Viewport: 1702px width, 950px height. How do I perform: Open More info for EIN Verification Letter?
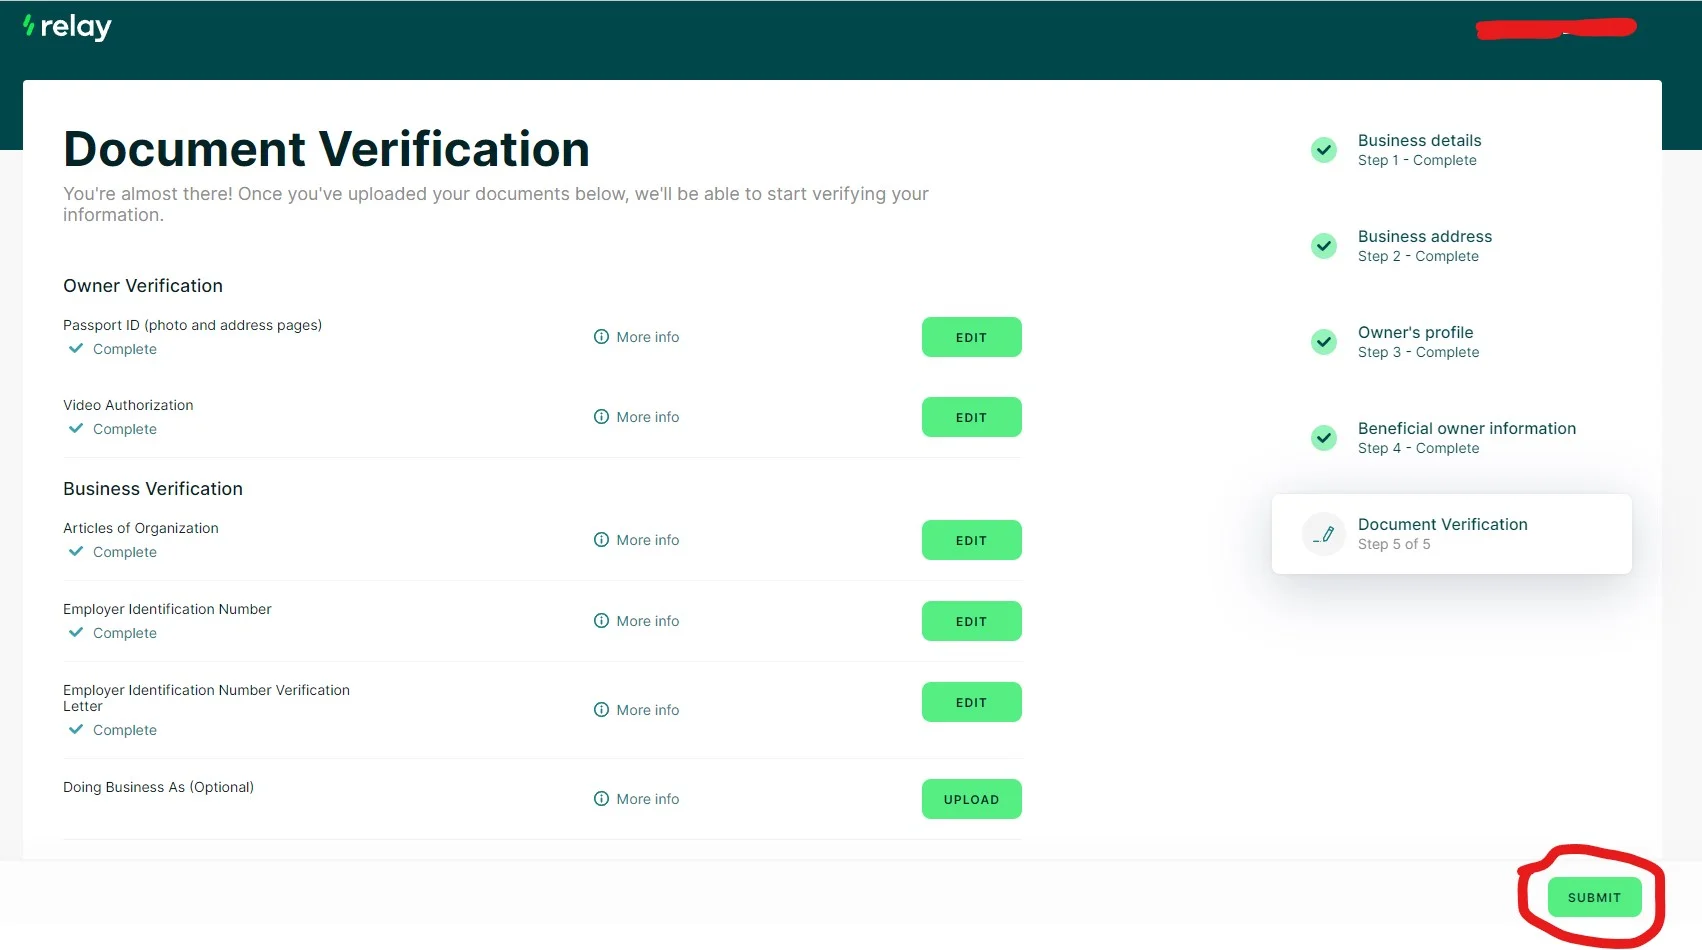647,710
